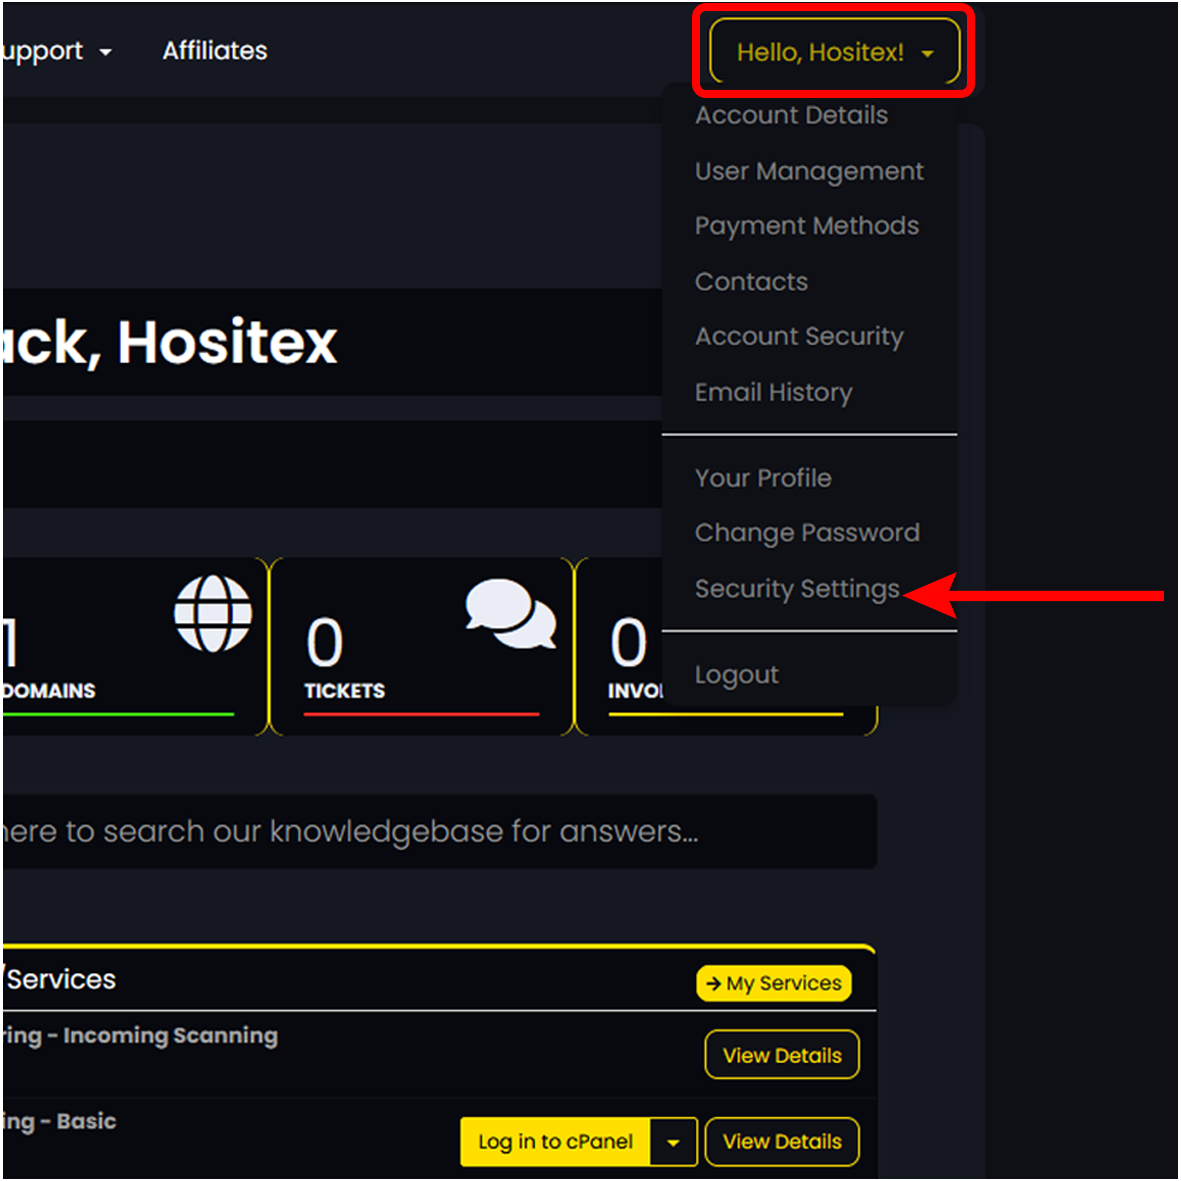Click Log in to cPanel button
Screen dimensions: 1181x1181
[556, 1141]
